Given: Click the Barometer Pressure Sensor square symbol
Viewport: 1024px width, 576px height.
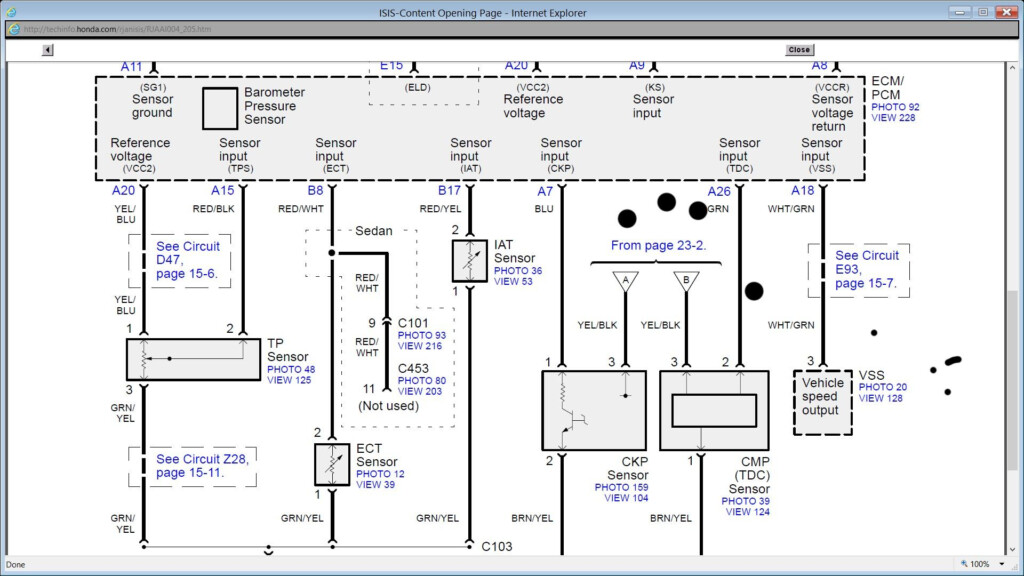Looking at the screenshot, I should [220, 108].
